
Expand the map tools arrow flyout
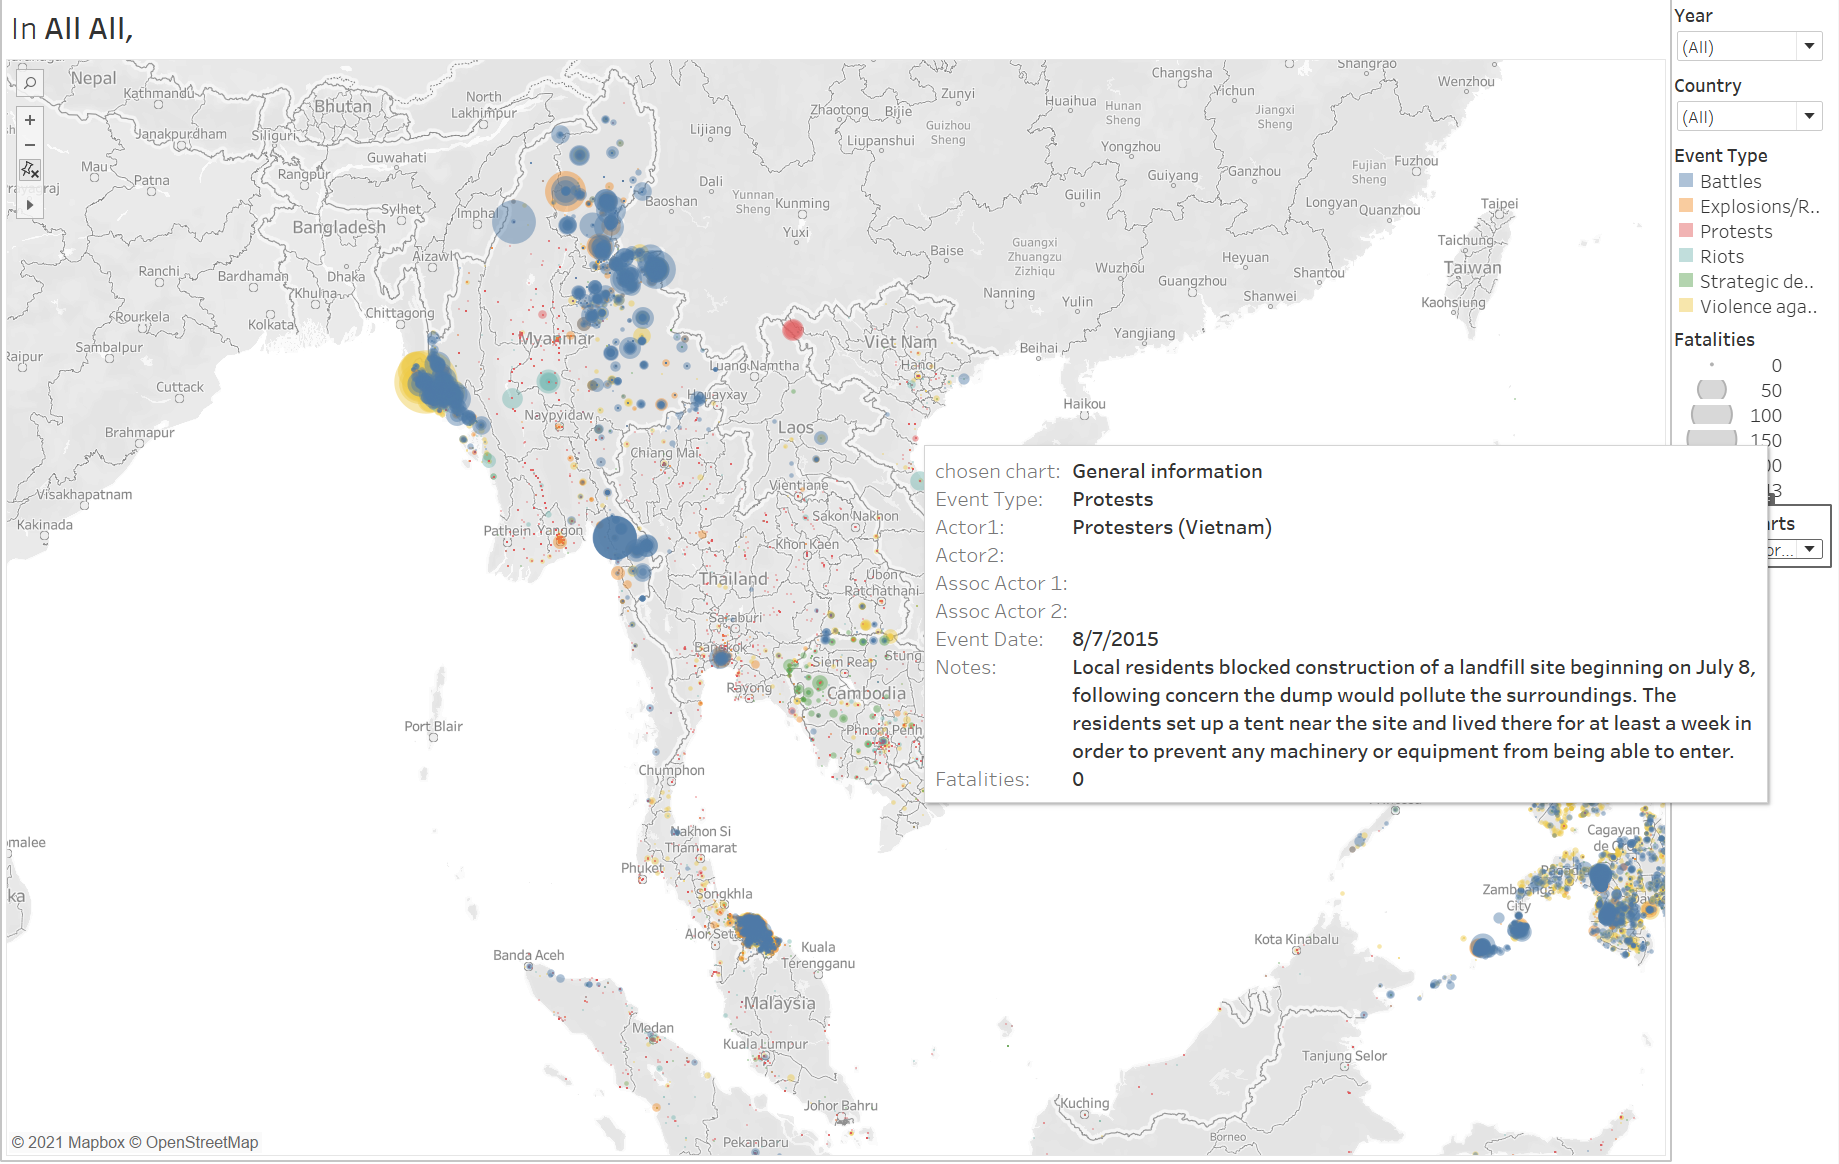pyautogui.click(x=30, y=205)
